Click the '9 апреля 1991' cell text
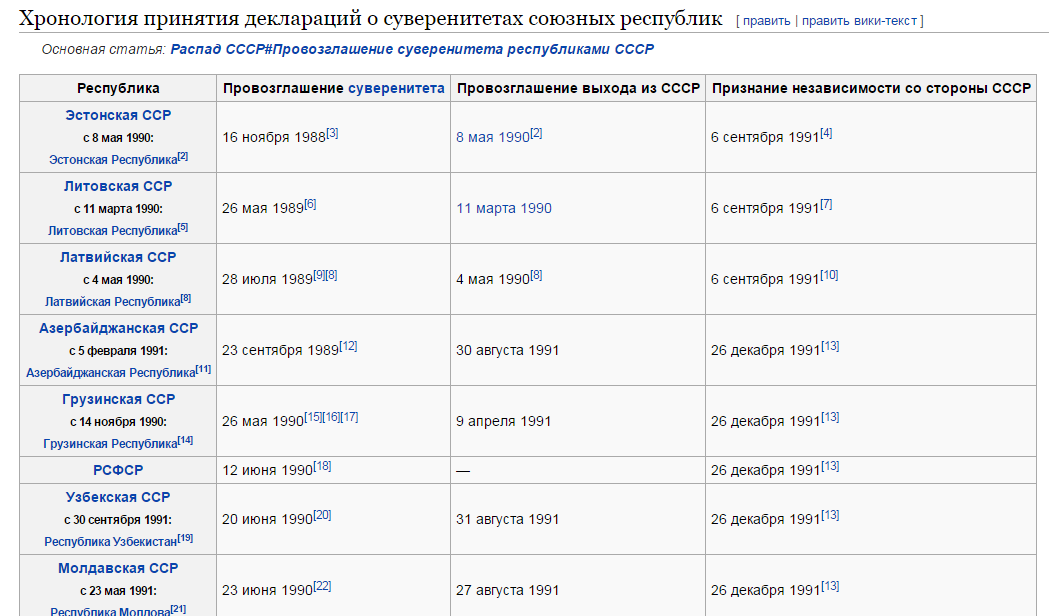This screenshot has height=616, width=1049. 504,421
